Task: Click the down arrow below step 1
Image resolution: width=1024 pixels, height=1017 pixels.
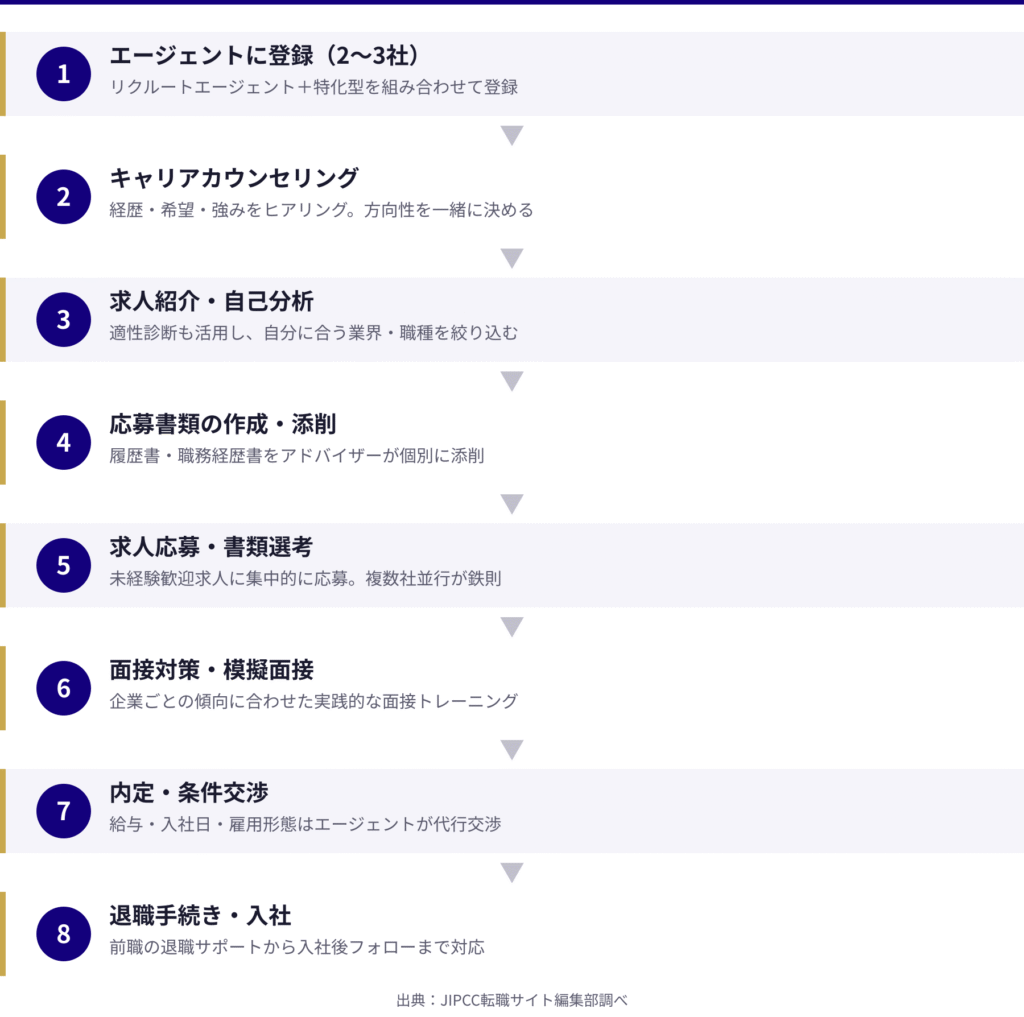Action: (512, 136)
